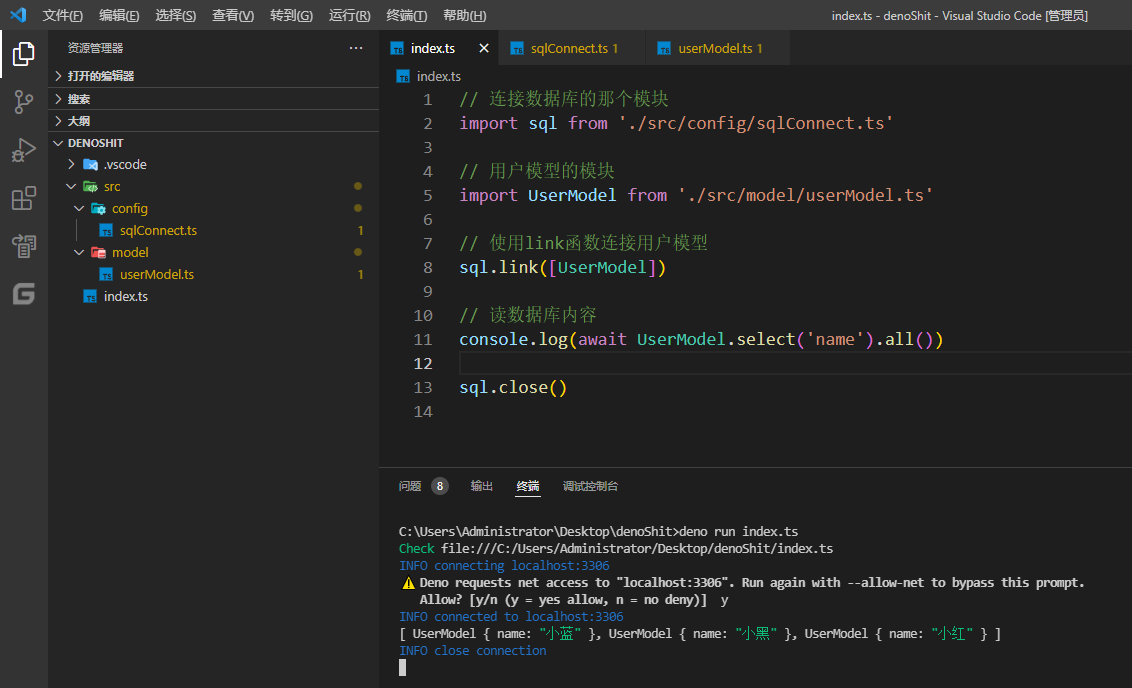Expand the .vscode folder chevron

coord(71,165)
